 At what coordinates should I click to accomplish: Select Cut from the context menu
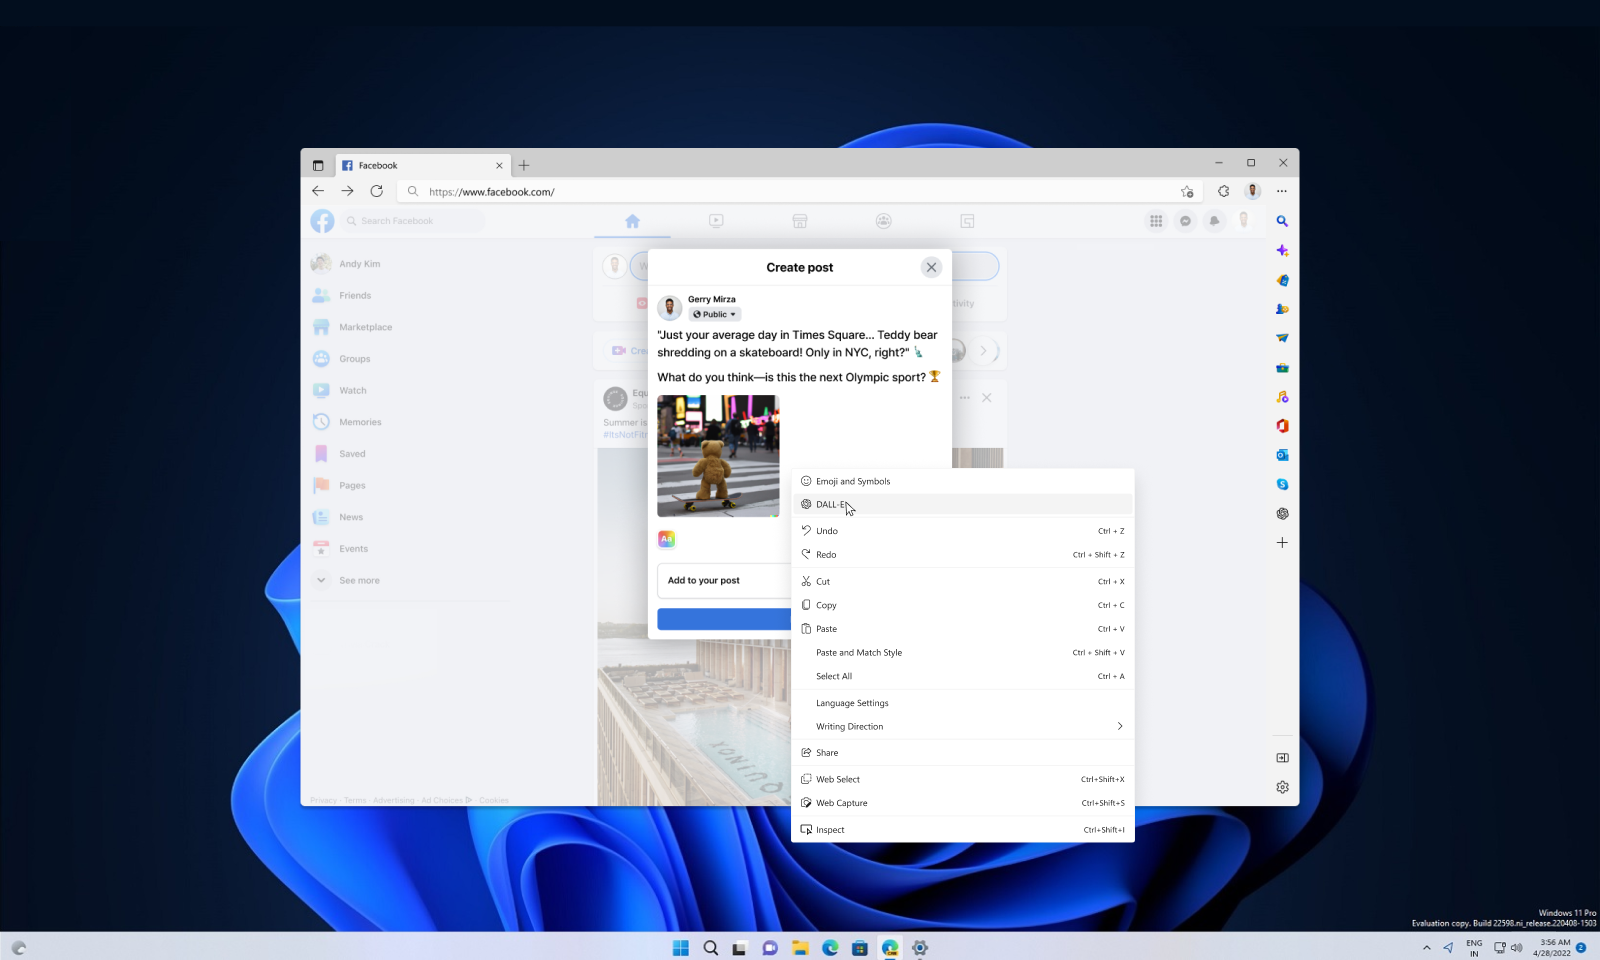[x=962, y=581]
